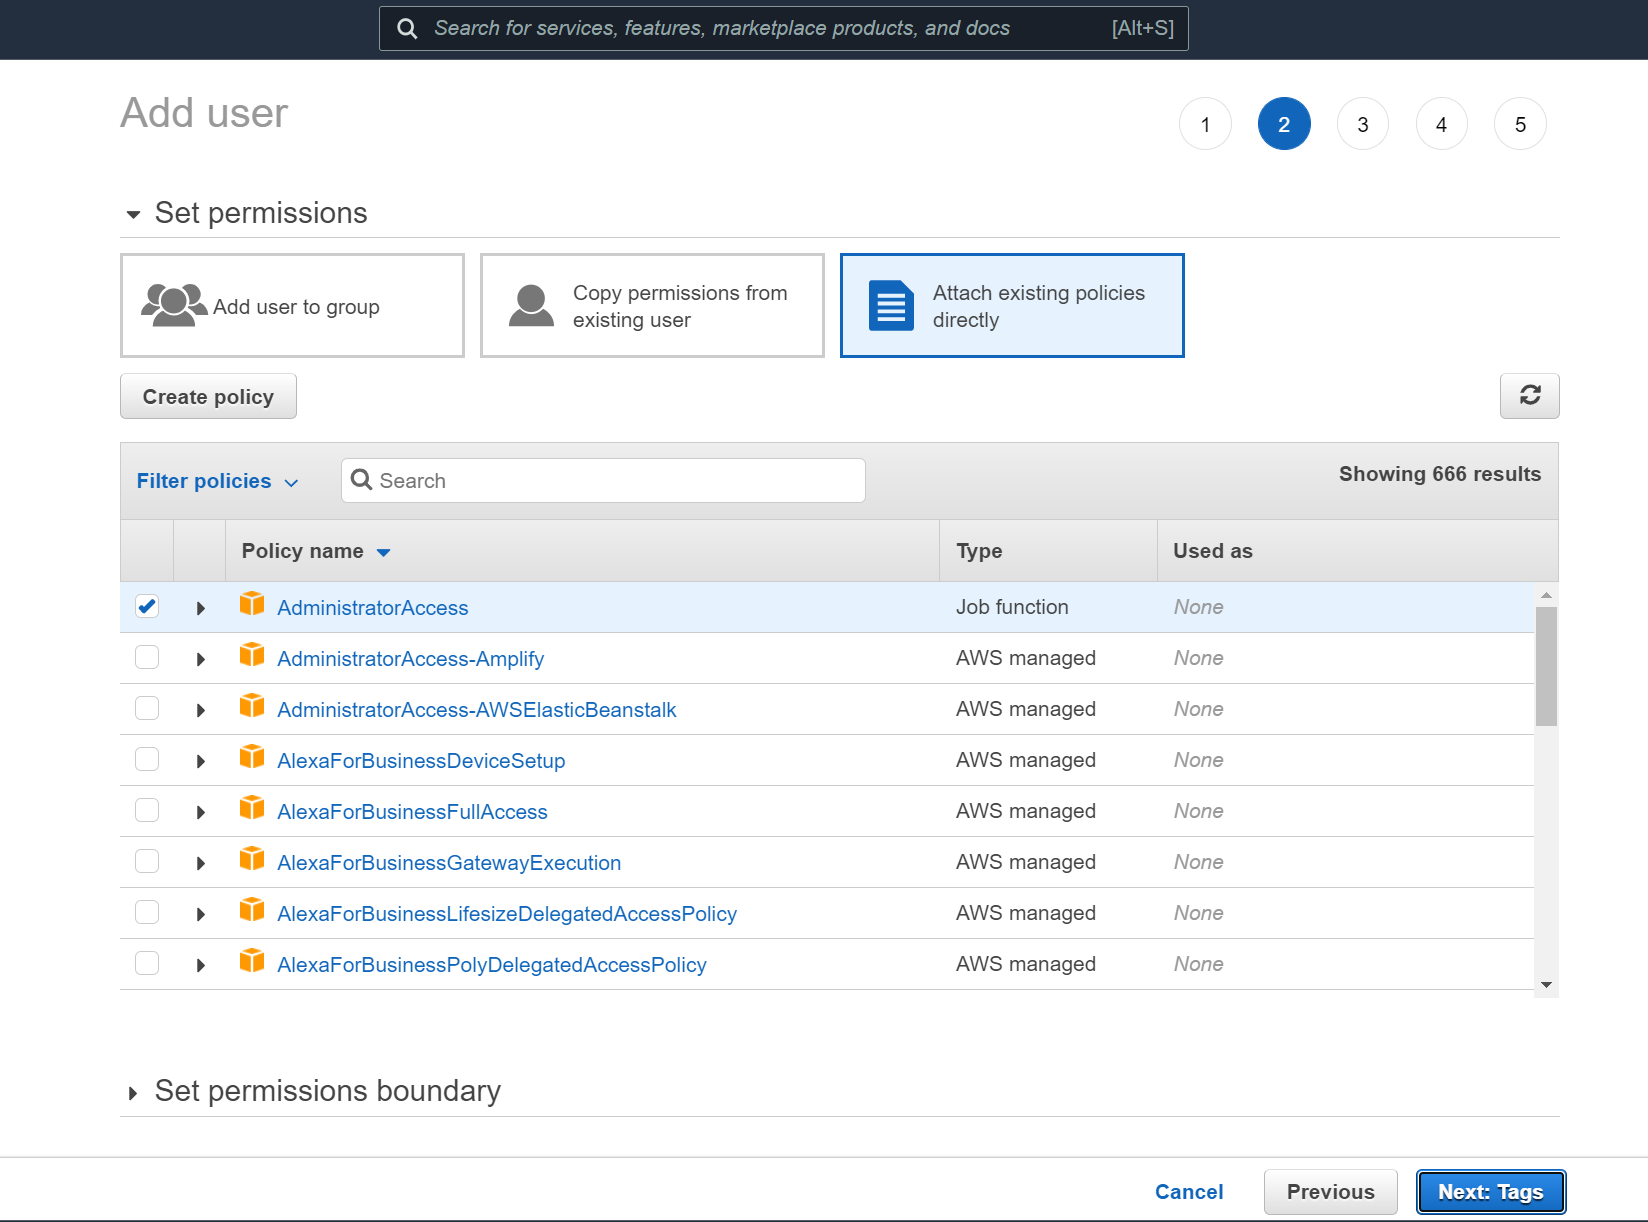Click the Cancel link
Viewport: 1648px width, 1222px height.
point(1189,1192)
